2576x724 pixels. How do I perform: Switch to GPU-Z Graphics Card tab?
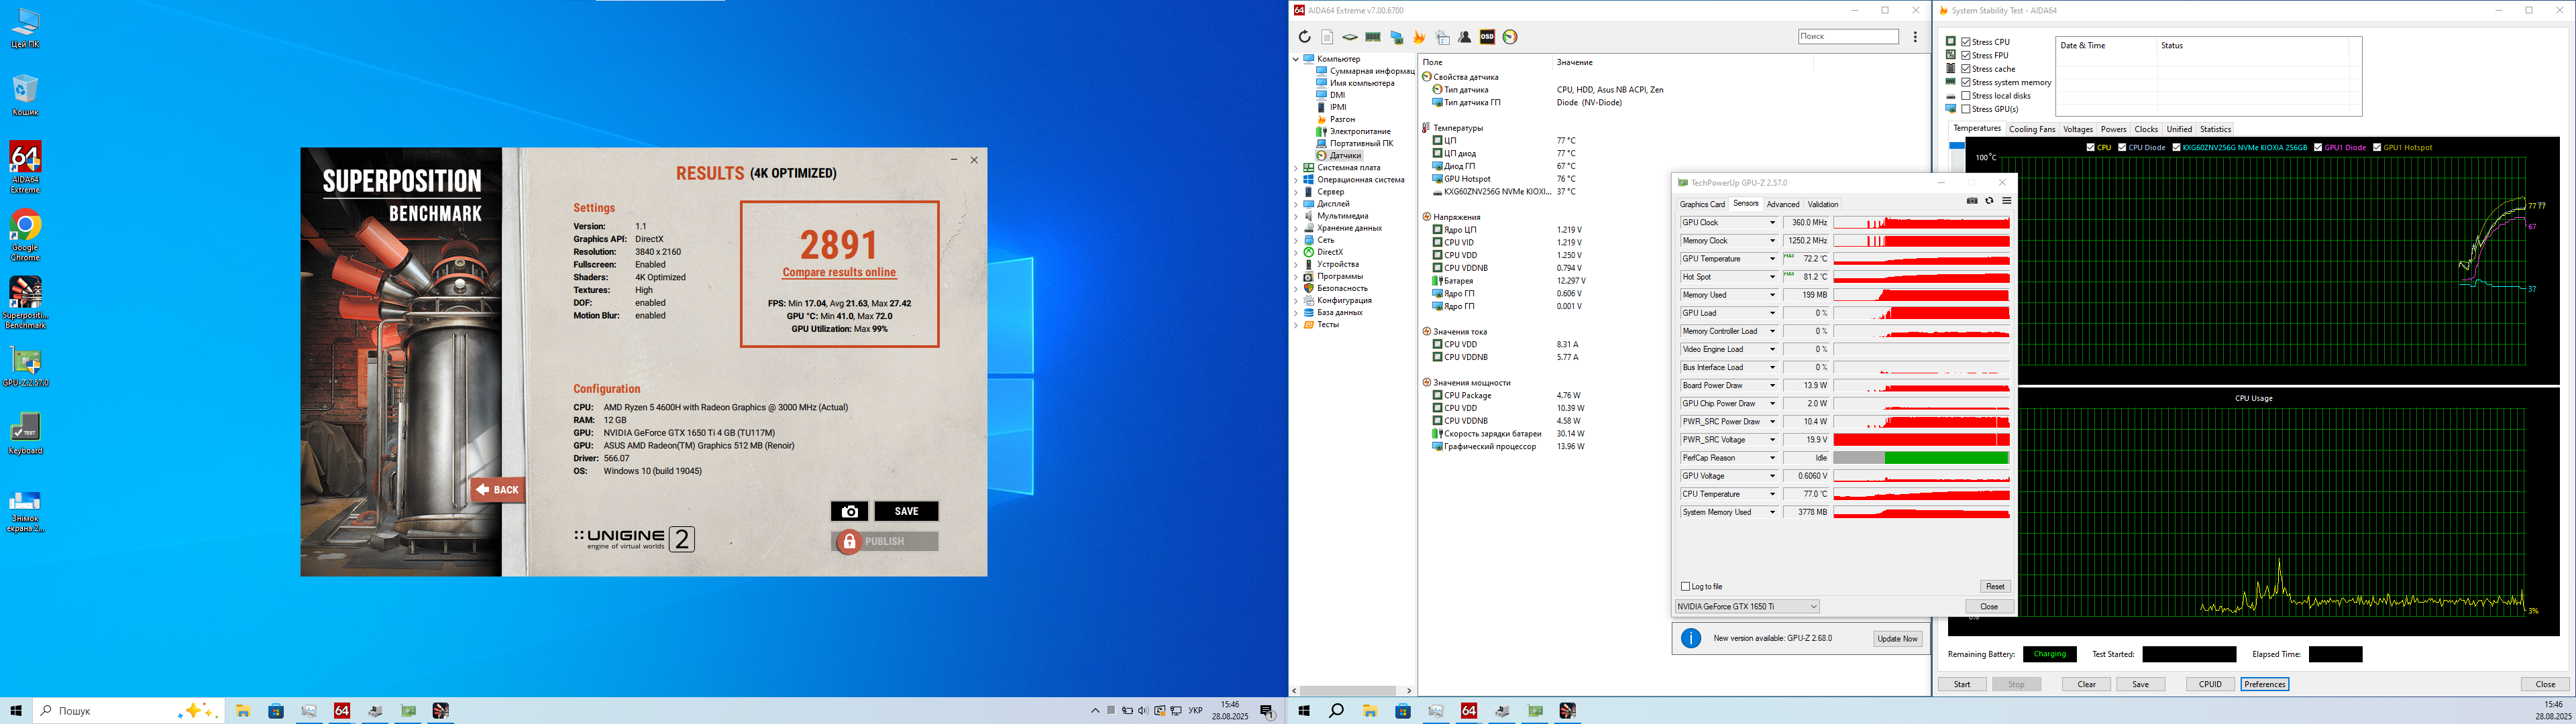point(1702,204)
